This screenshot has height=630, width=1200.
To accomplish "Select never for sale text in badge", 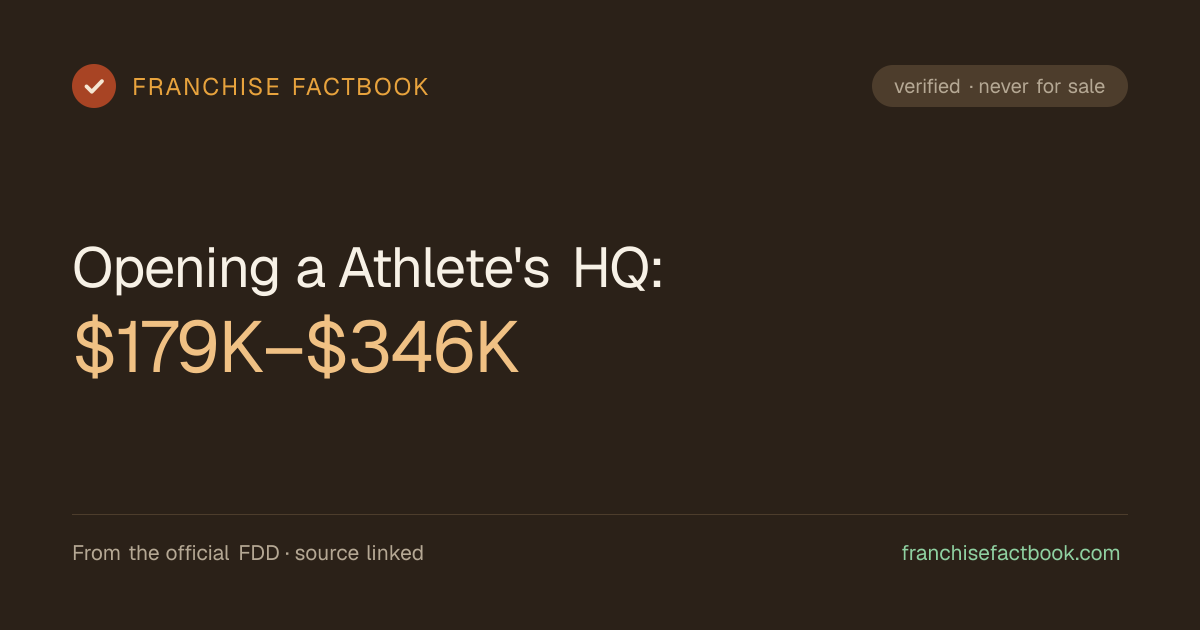I will (x=1042, y=87).
